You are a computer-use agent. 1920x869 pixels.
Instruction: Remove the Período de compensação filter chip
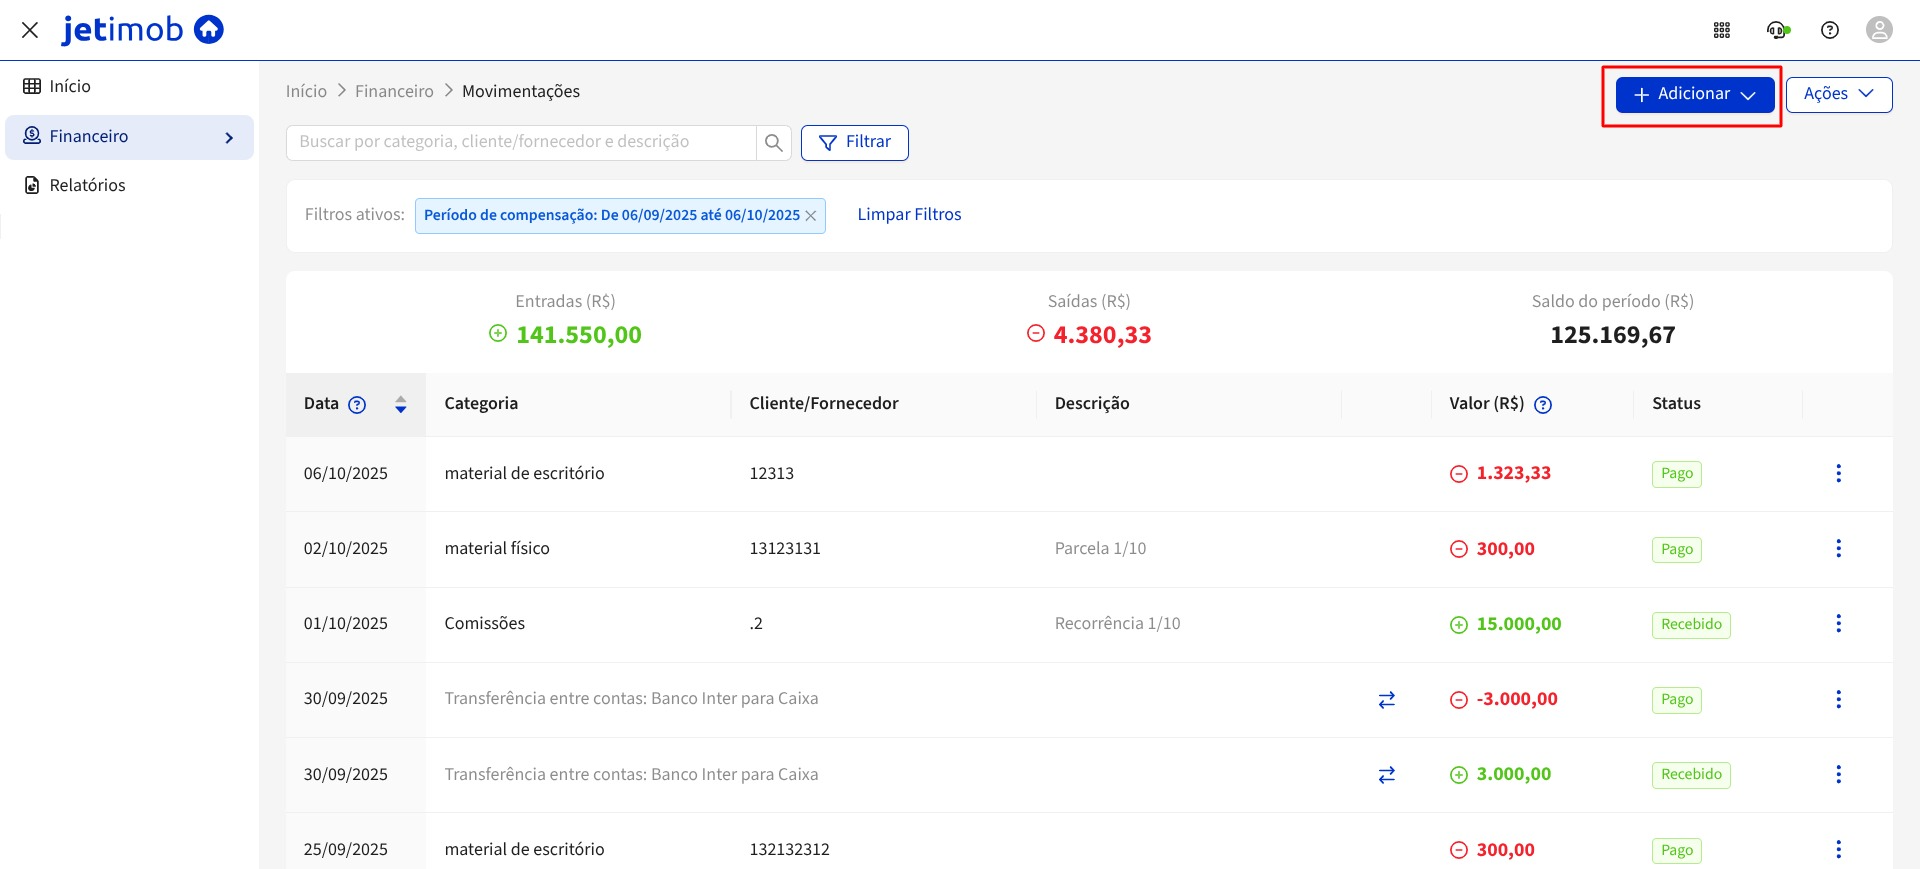(x=811, y=216)
